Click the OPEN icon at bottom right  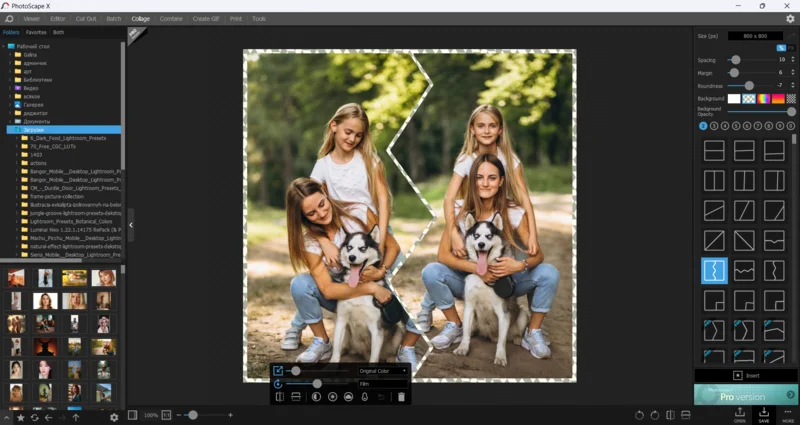coord(740,413)
